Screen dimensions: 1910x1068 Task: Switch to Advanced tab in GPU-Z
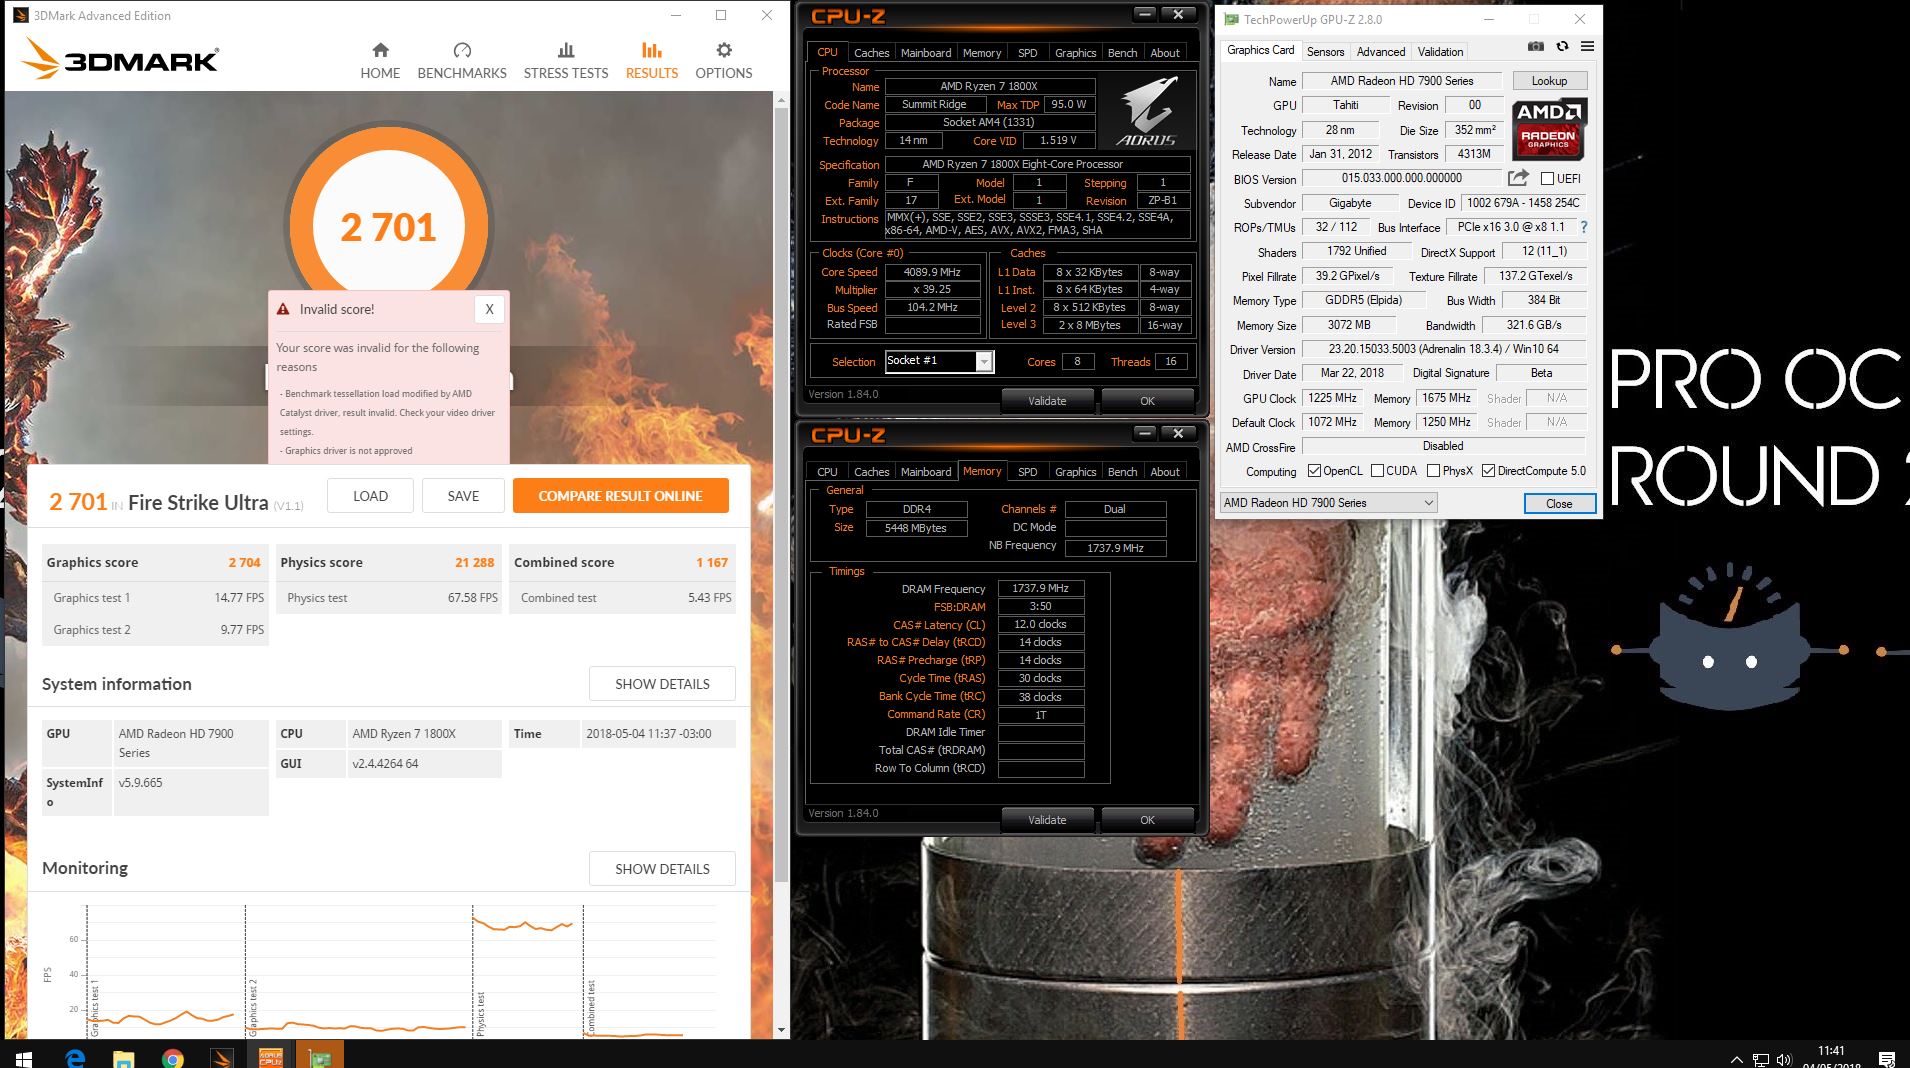[x=1380, y=52]
